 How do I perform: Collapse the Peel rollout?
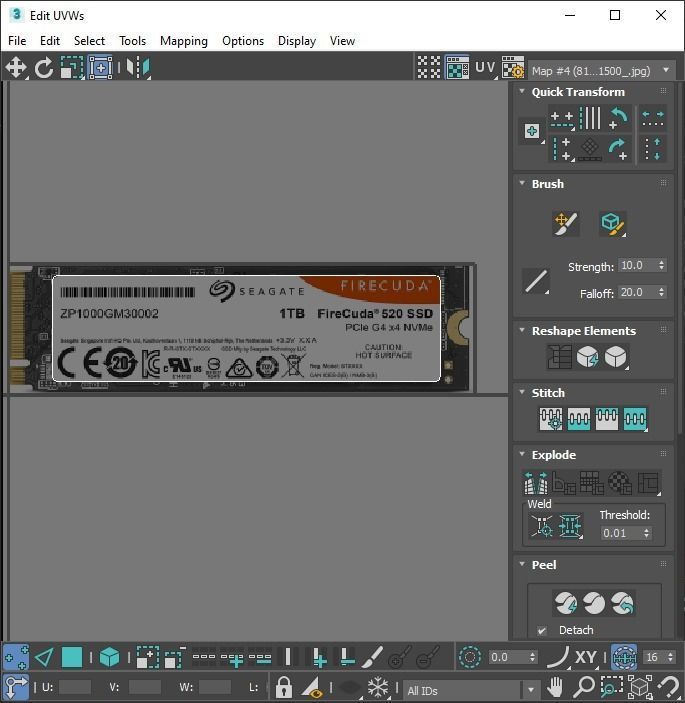[522, 564]
